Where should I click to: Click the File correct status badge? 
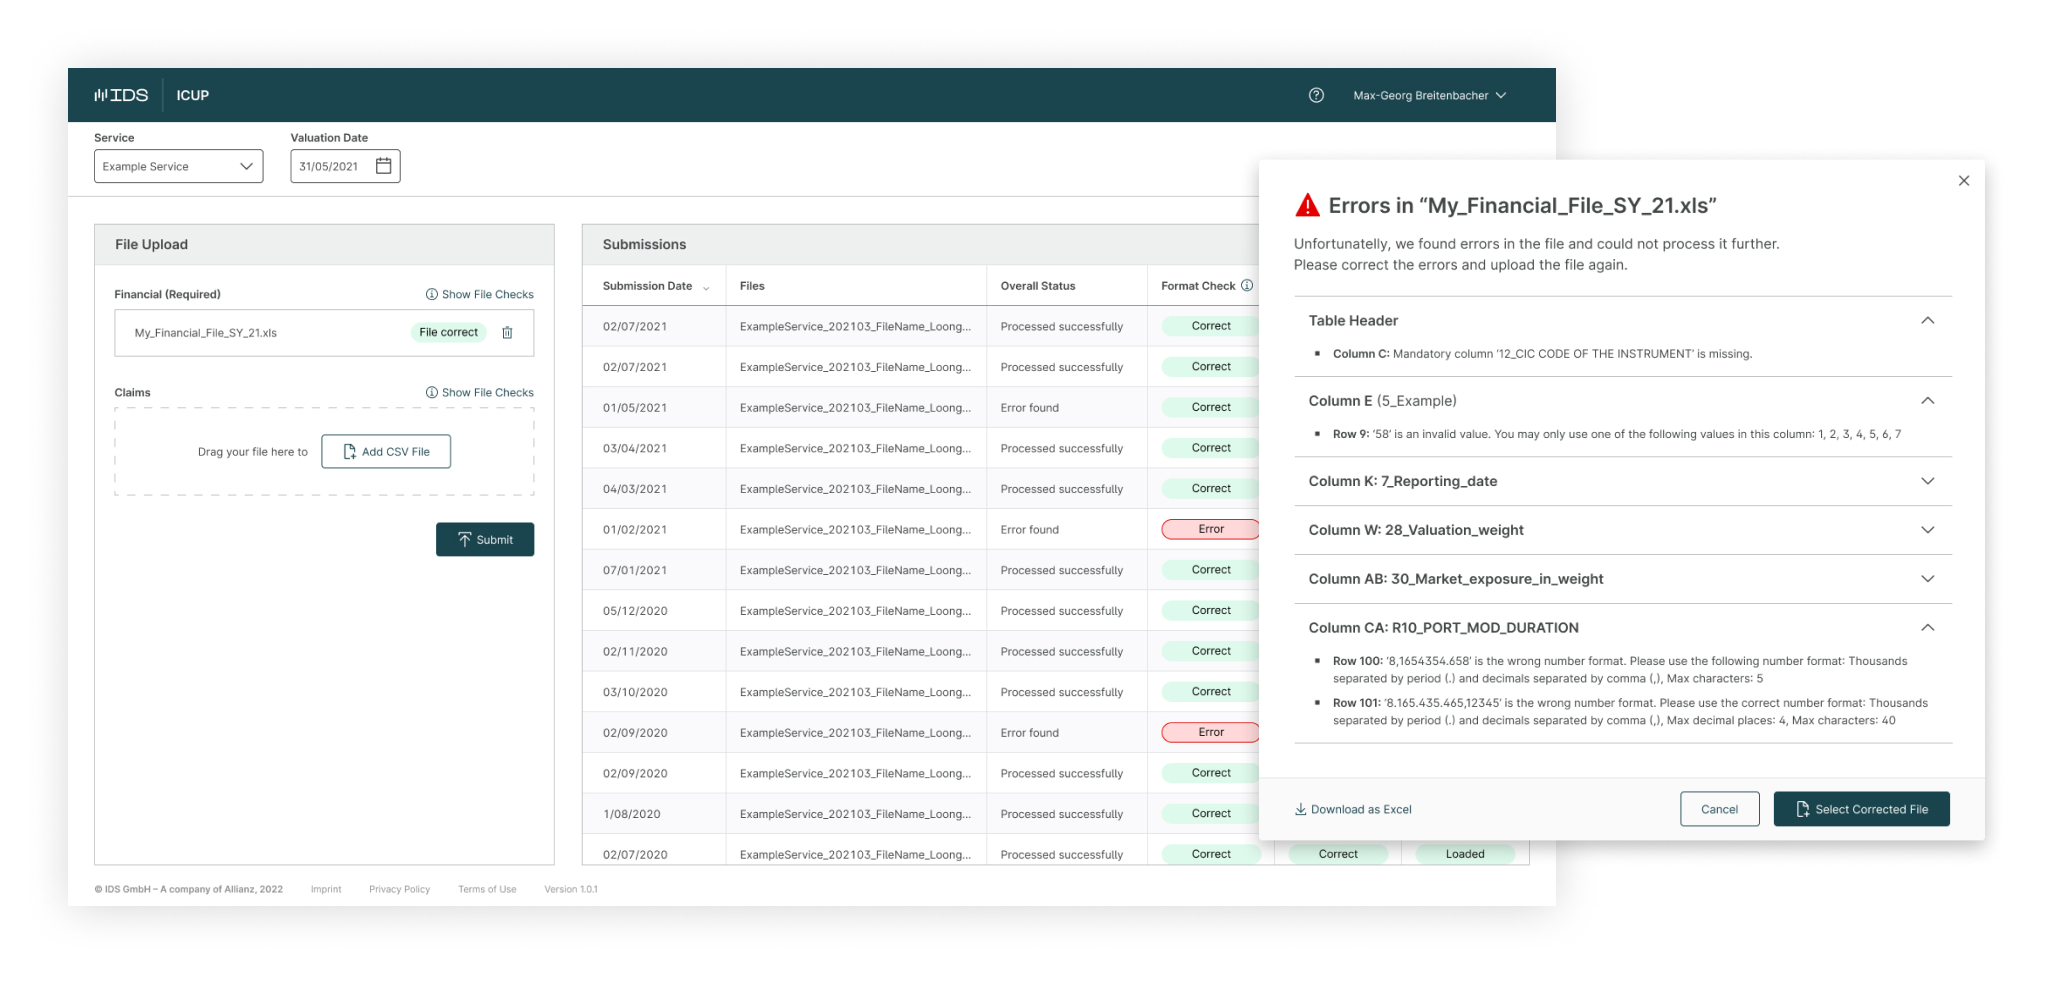tap(448, 332)
